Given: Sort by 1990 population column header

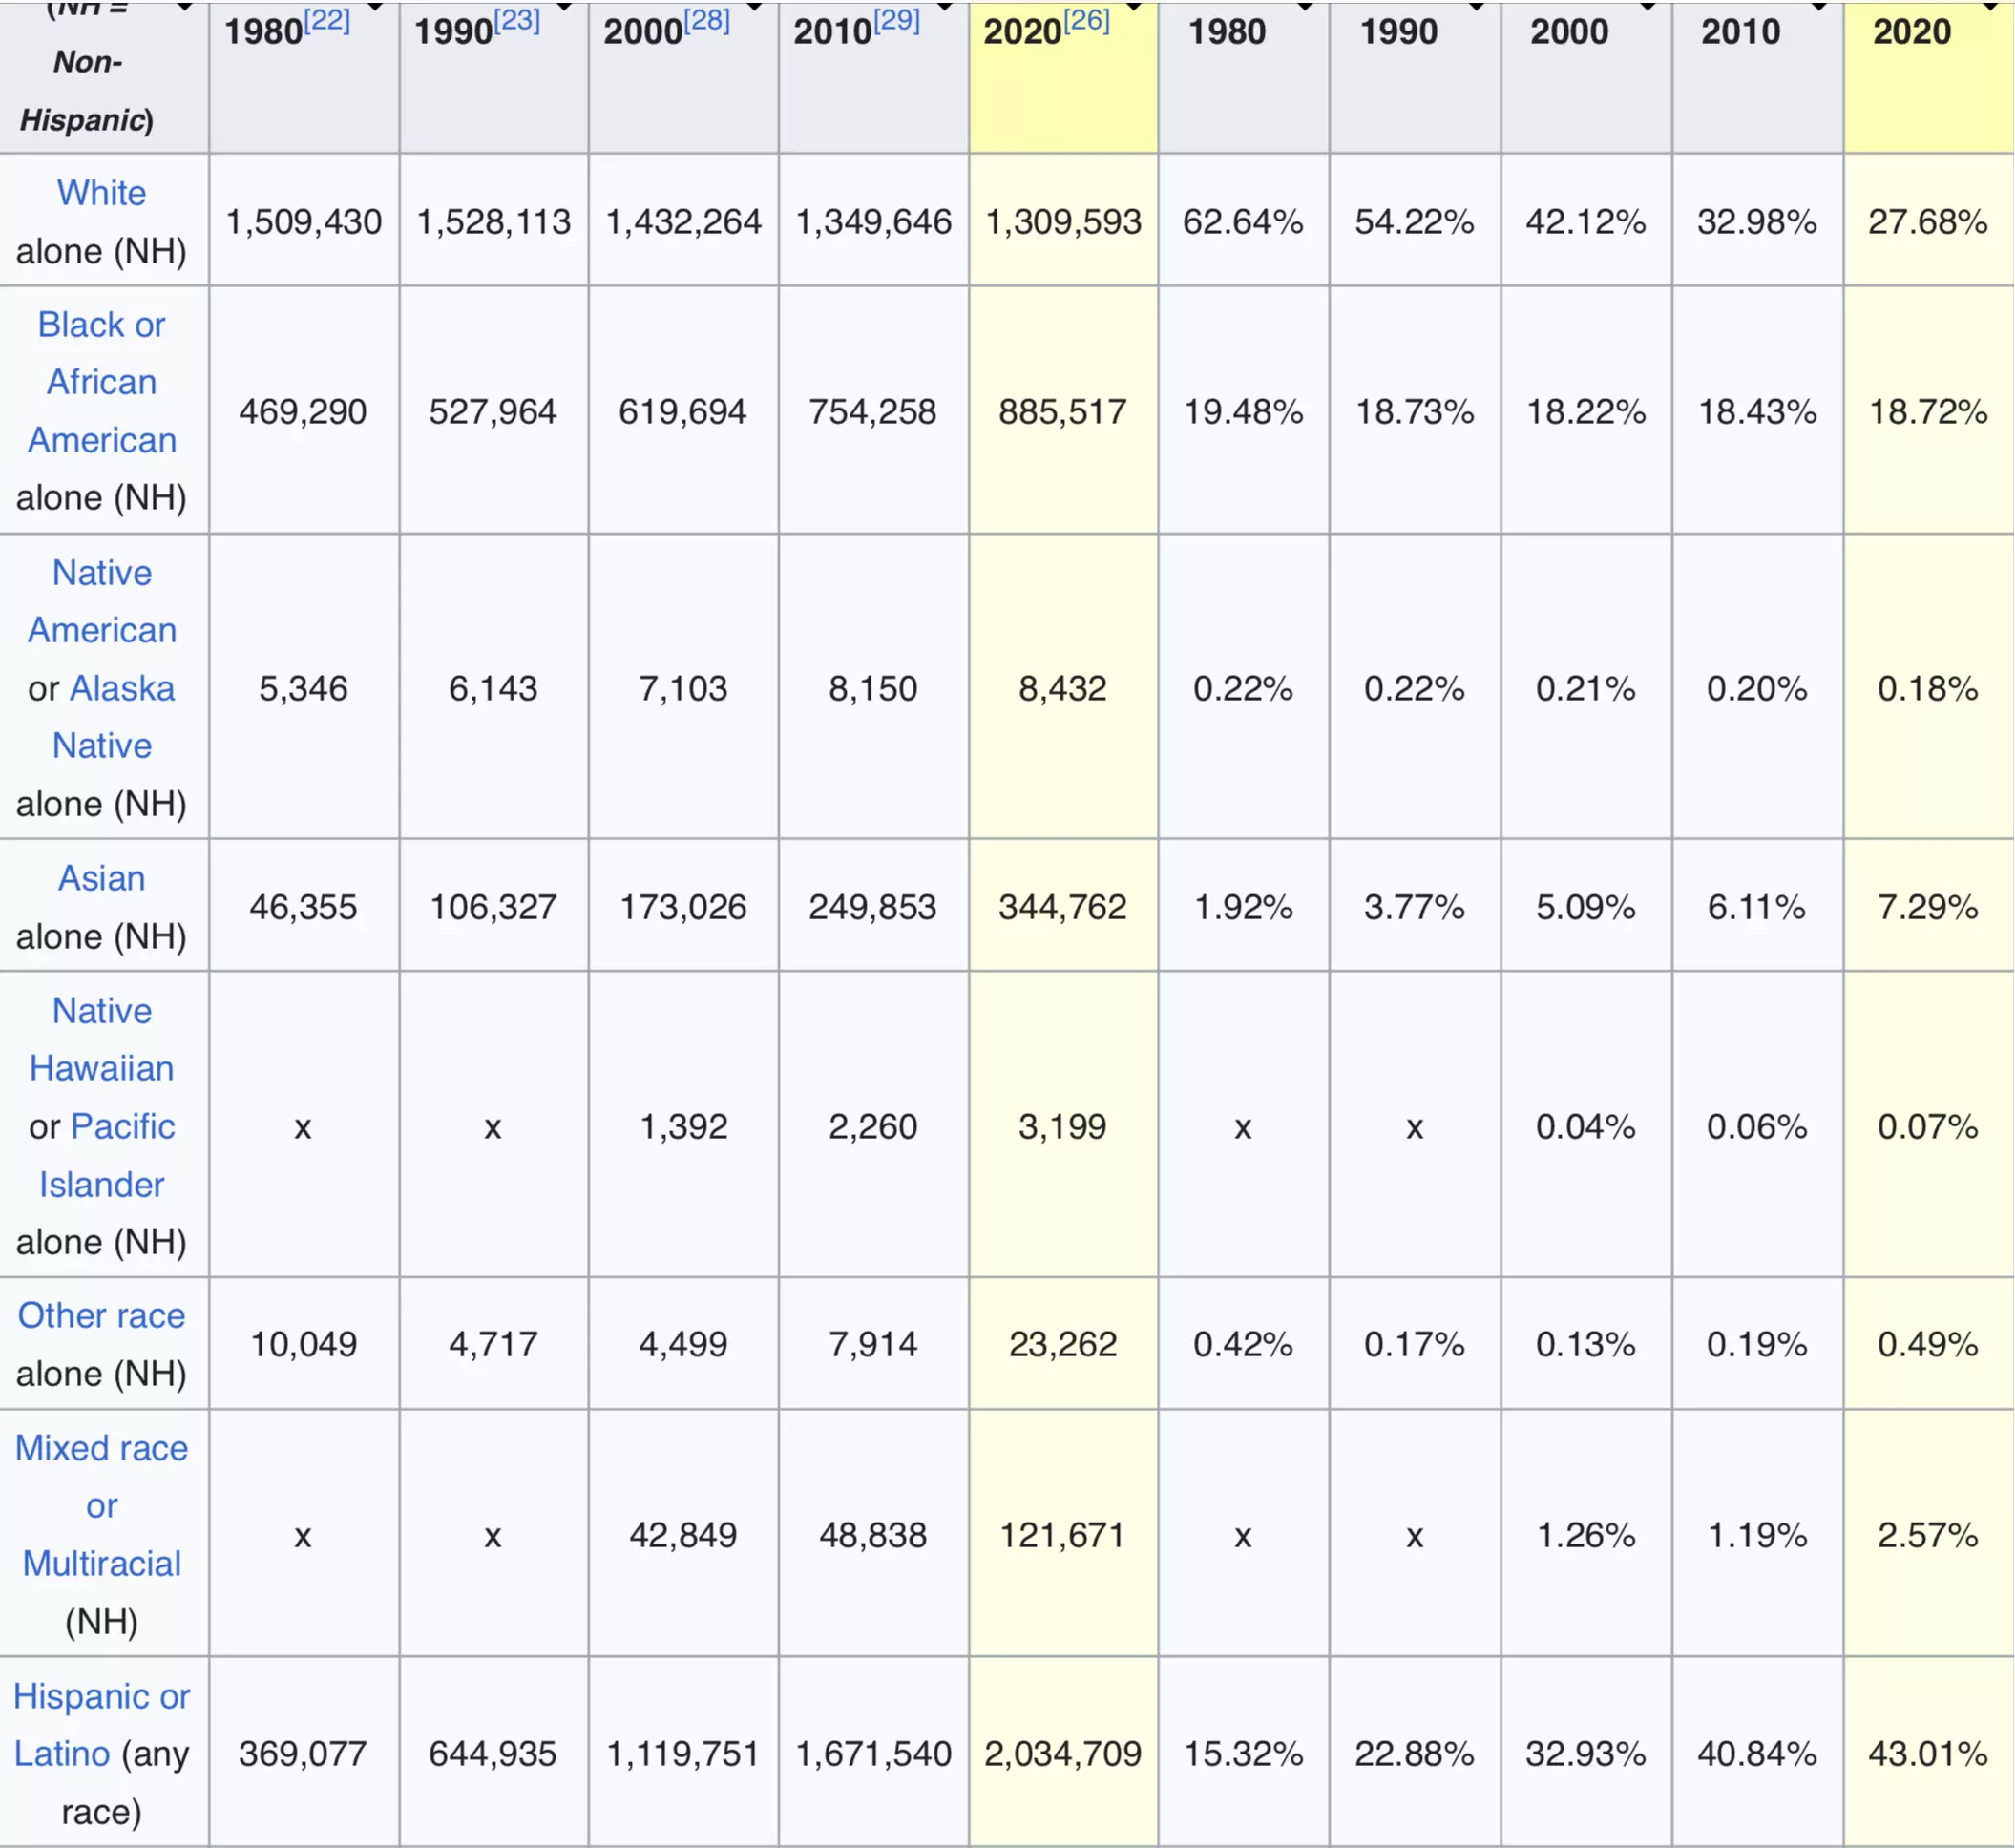Looking at the screenshot, I should pos(494,76).
